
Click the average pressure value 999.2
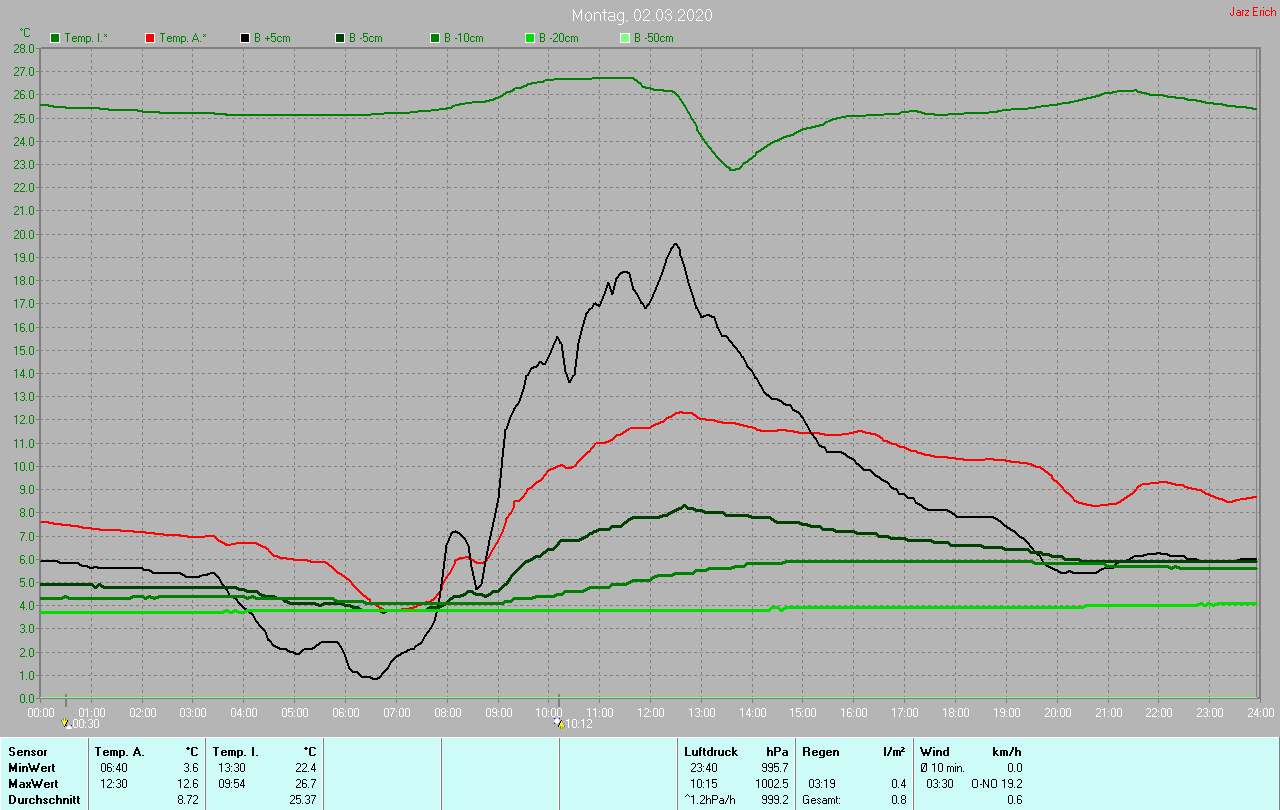point(774,800)
